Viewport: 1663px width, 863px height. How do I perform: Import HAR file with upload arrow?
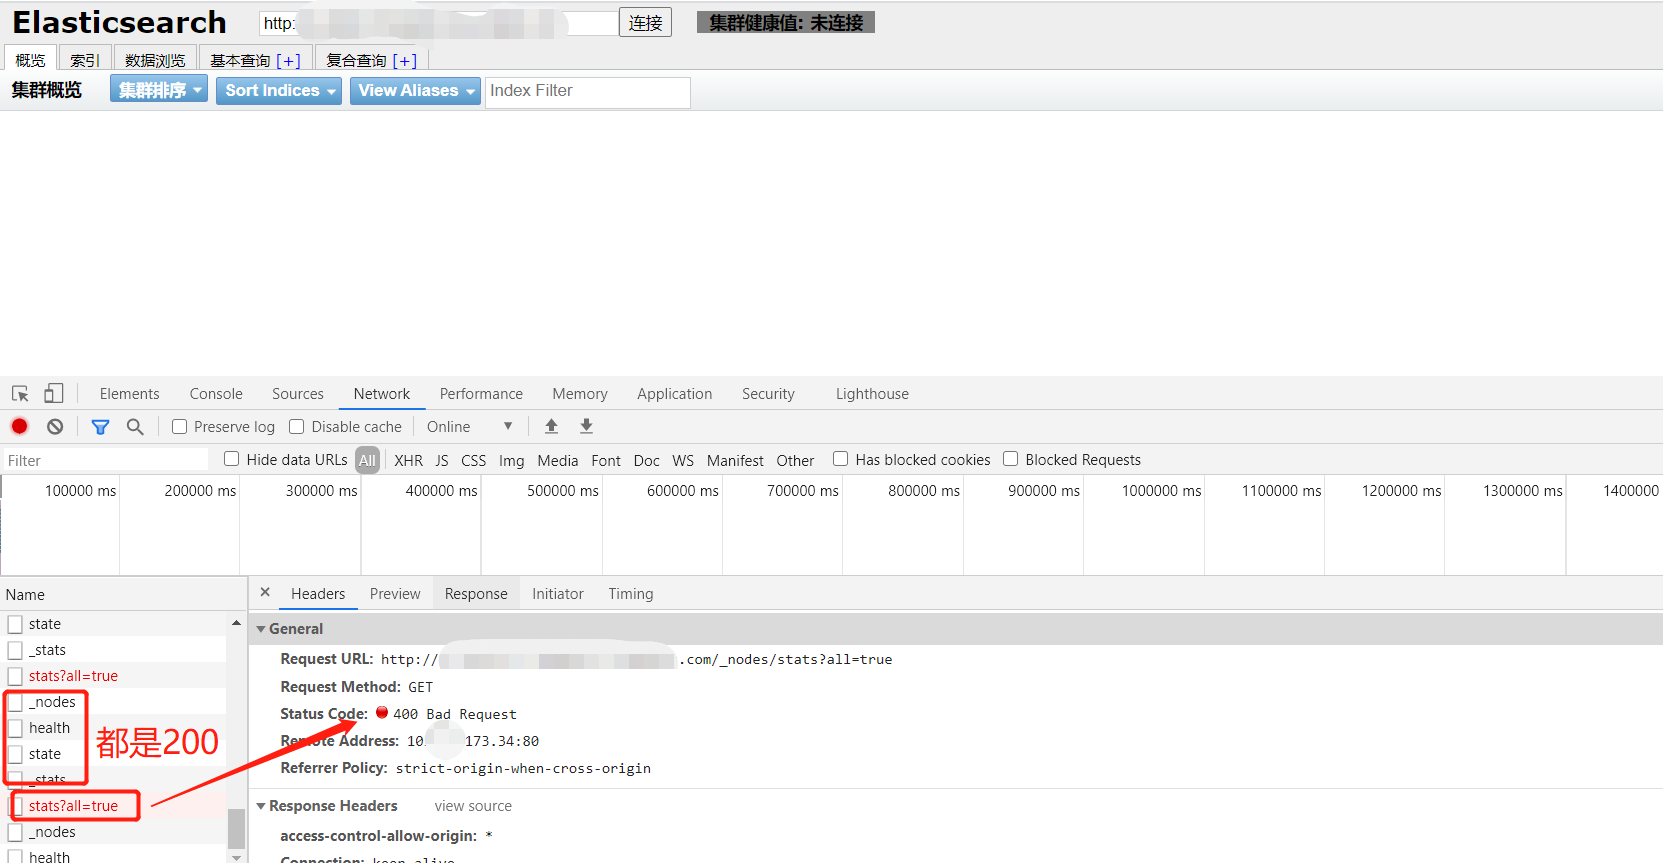pos(551,426)
